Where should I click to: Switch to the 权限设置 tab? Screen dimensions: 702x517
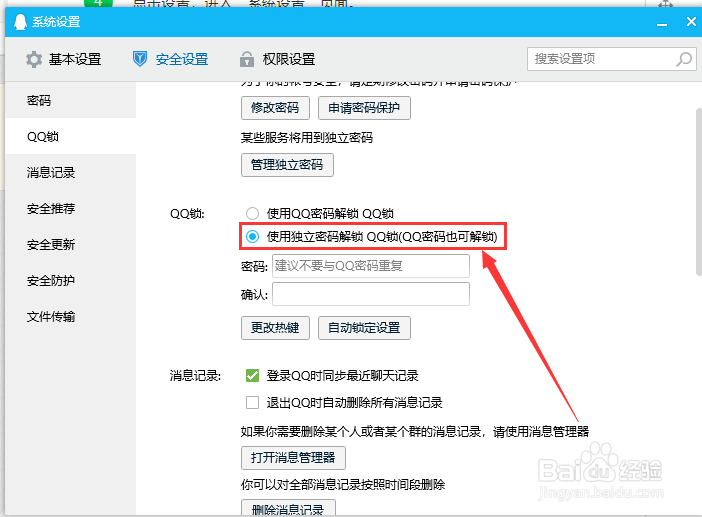tap(278, 59)
